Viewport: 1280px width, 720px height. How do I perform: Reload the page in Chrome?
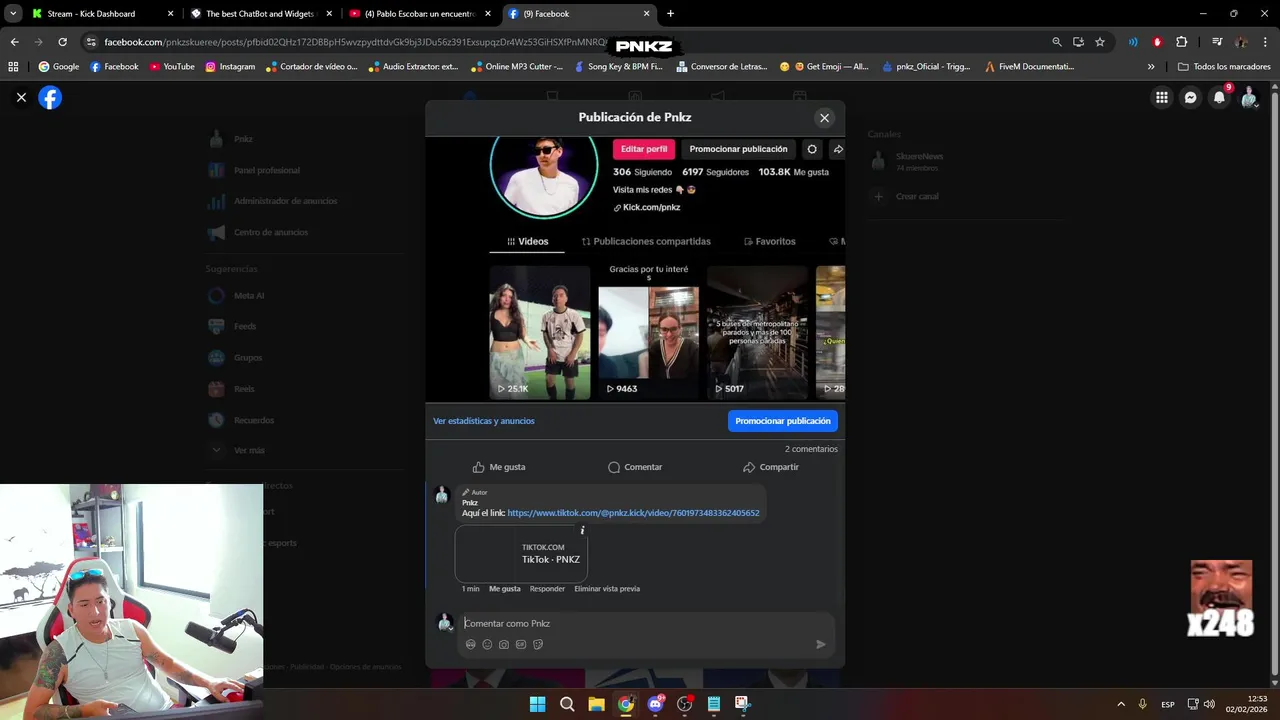(62, 42)
